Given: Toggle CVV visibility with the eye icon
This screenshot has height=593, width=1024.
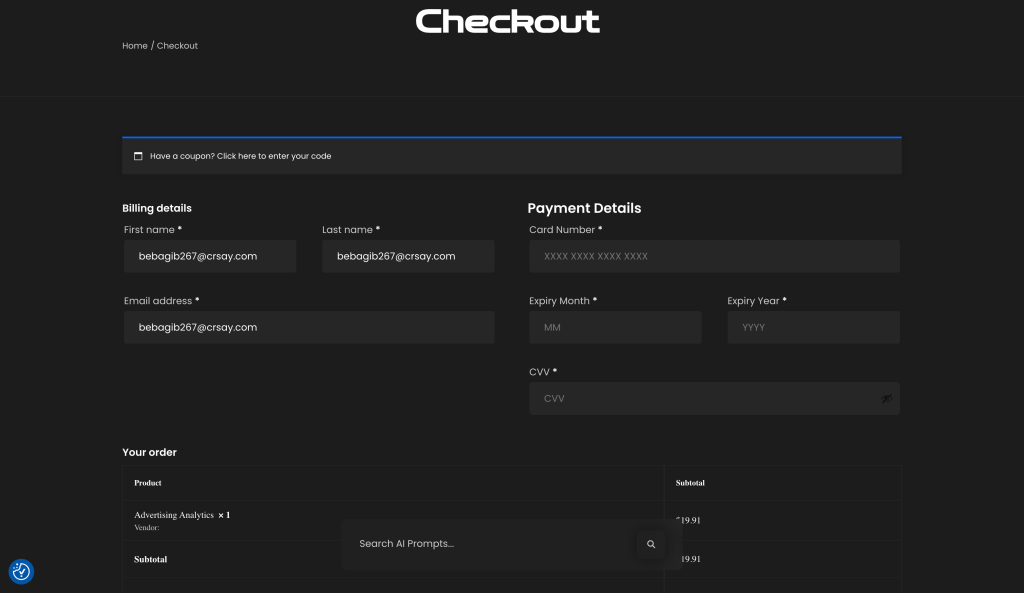Looking at the screenshot, I should 886,398.
